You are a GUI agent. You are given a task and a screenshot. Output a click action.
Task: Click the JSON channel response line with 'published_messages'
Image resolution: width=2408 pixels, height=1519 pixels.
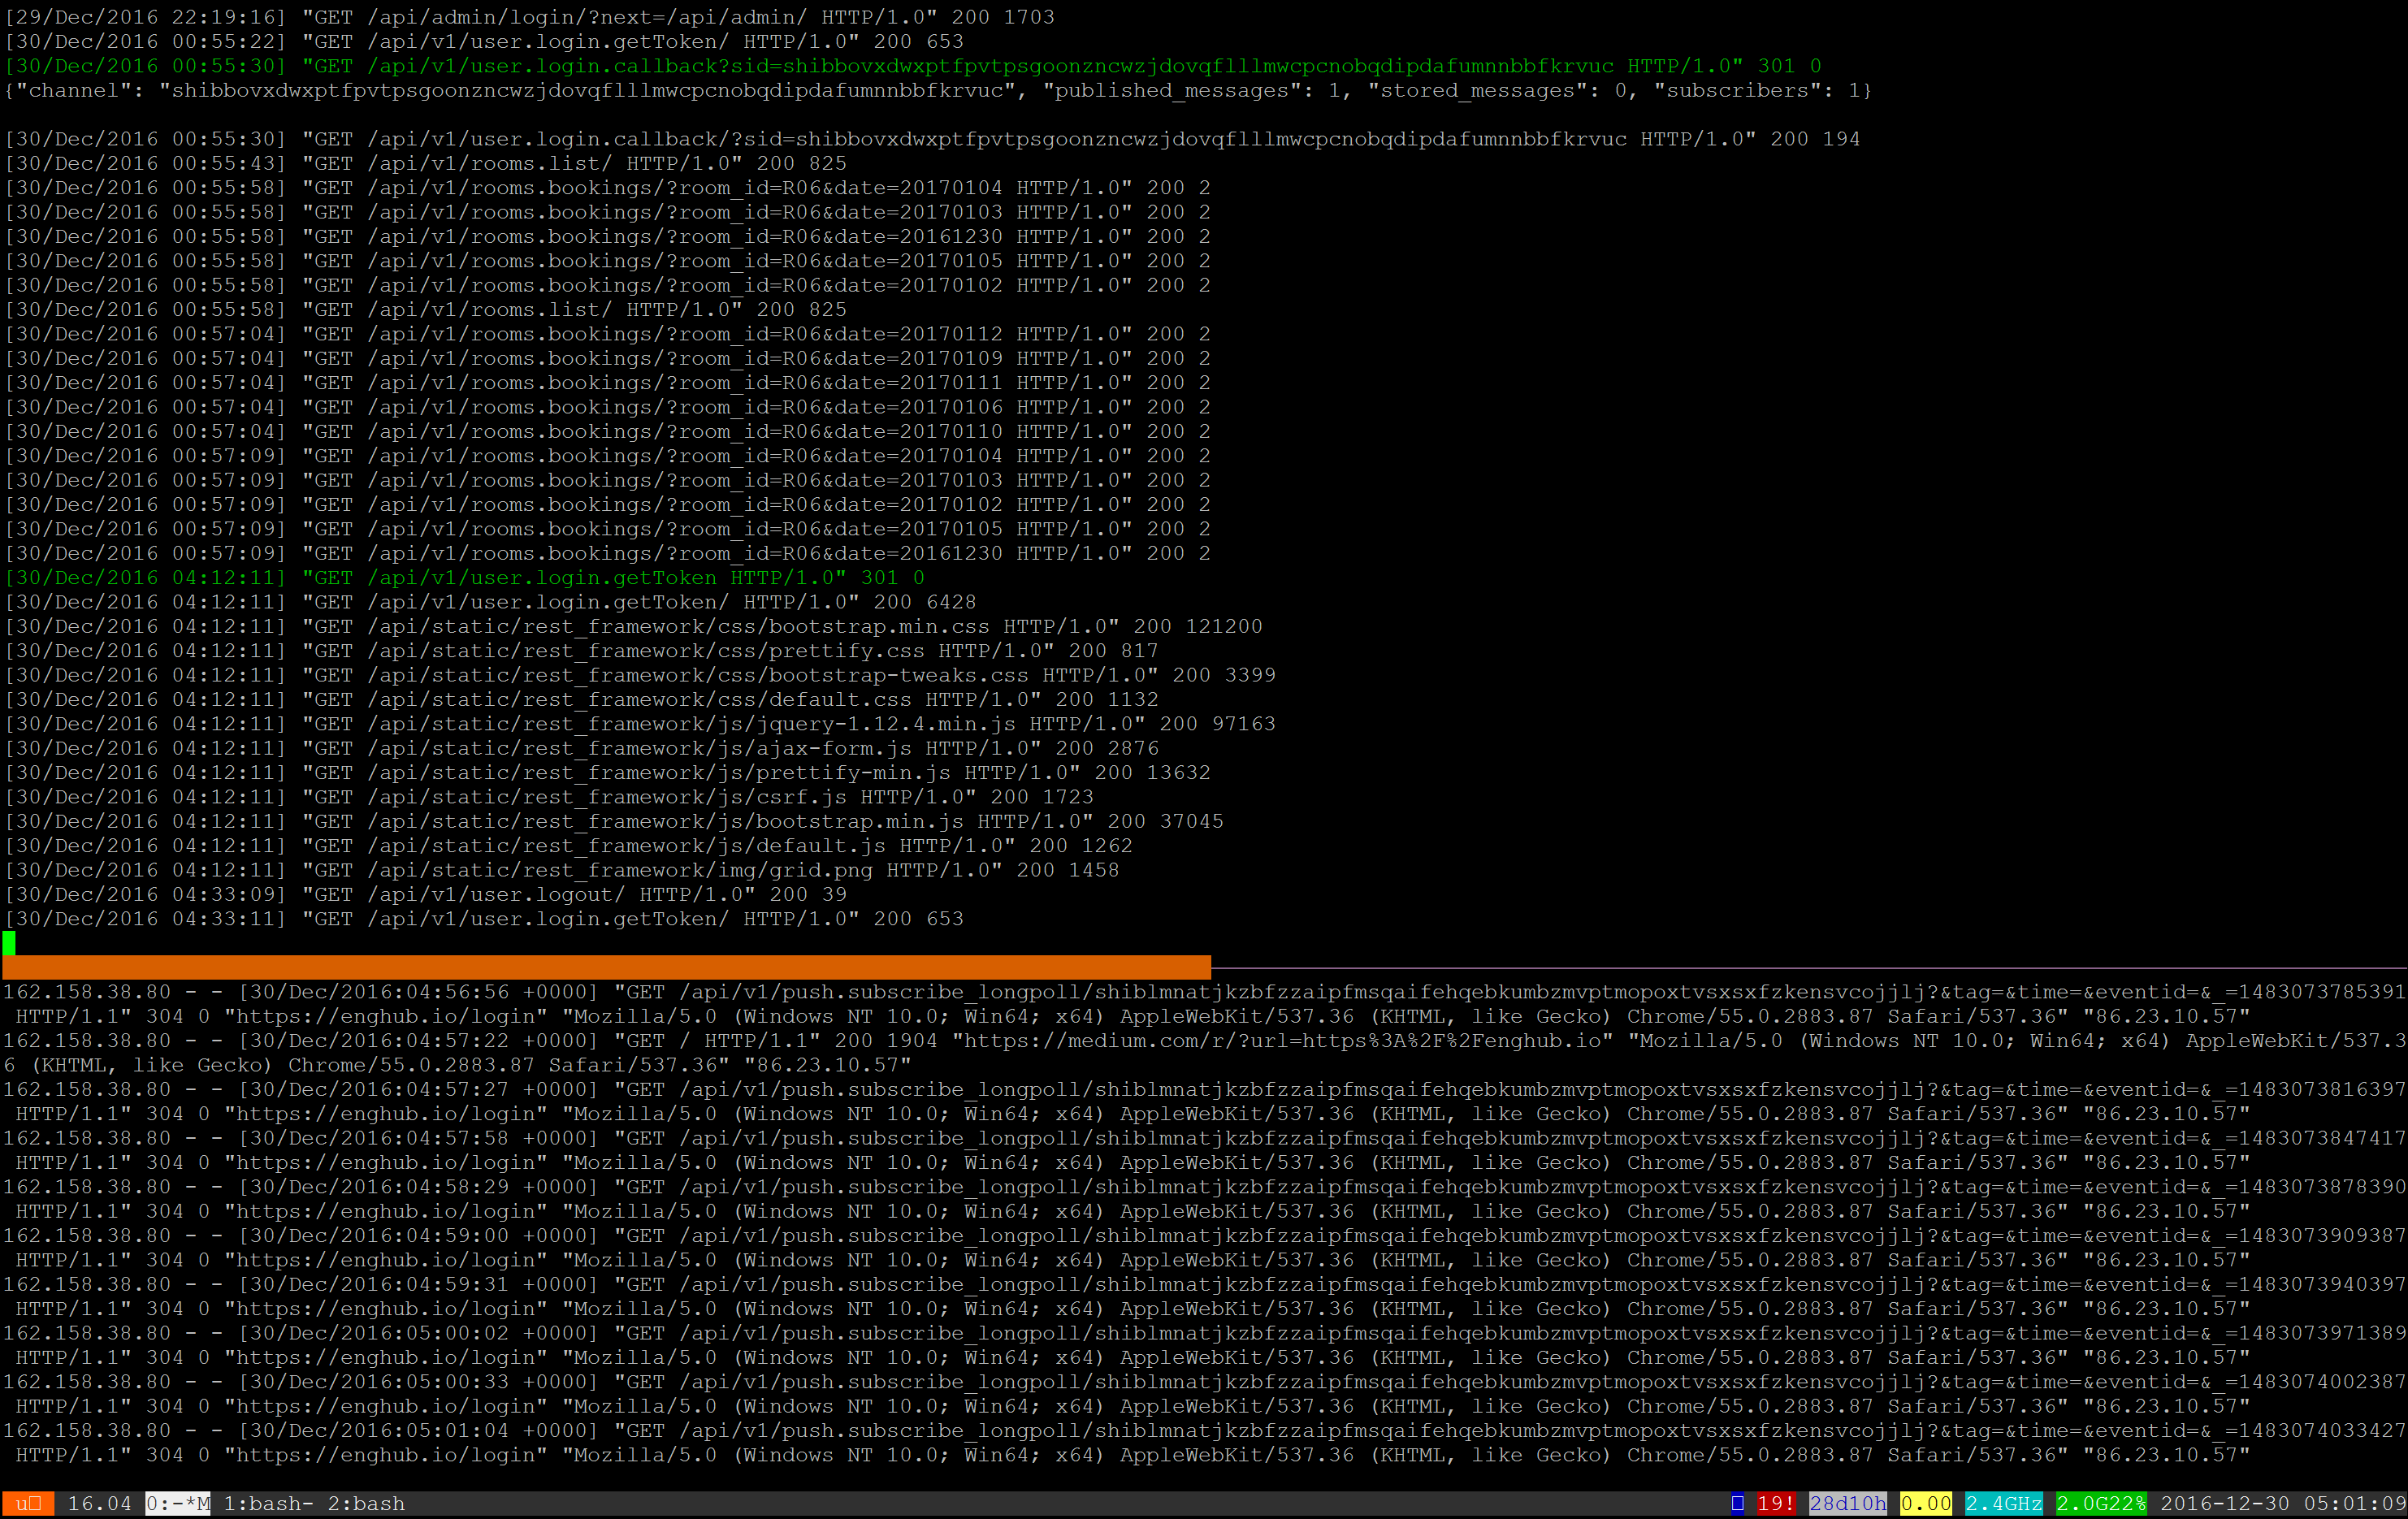(x=938, y=90)
